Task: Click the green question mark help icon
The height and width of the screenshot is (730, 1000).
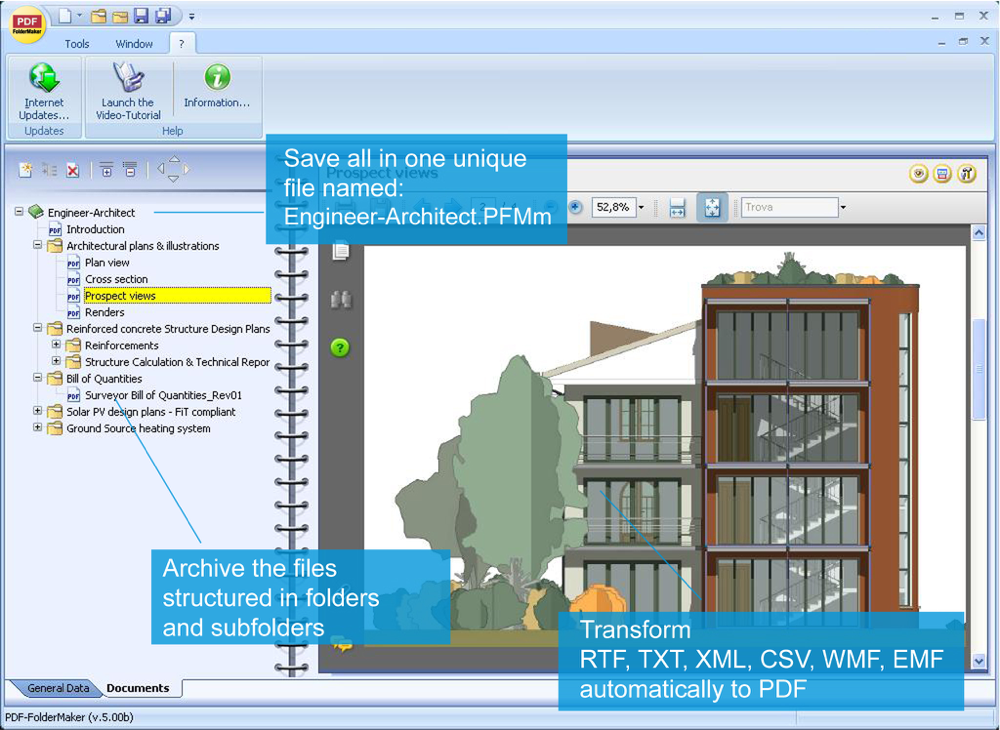Action: (x=341, y=348)
